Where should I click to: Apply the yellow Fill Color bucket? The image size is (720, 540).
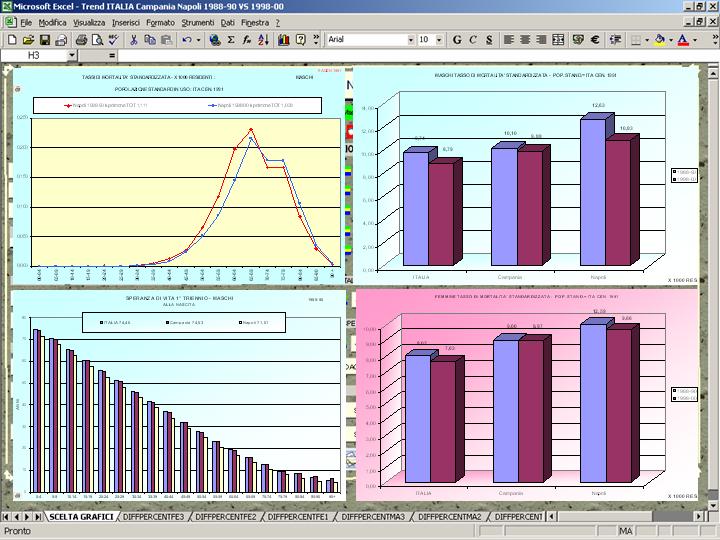point(660,40)
